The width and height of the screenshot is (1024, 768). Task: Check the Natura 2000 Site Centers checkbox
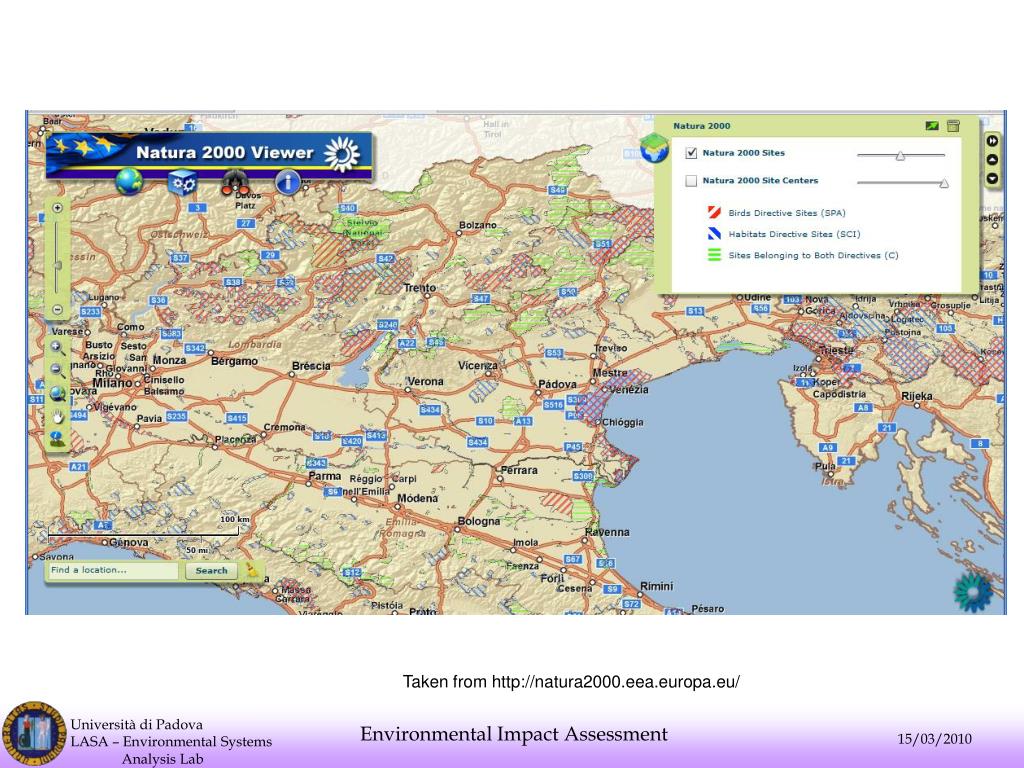coord(691,181)
